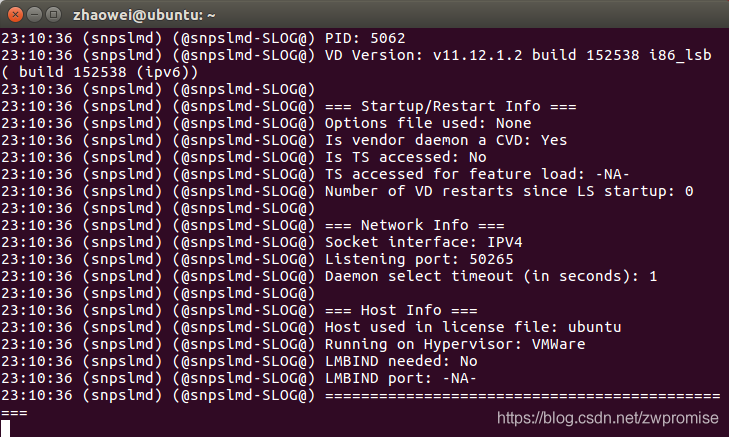This screenshot has height=437, width=729.
Task: Click the LMBIND port: -NA- line
Action: [401, 378]
